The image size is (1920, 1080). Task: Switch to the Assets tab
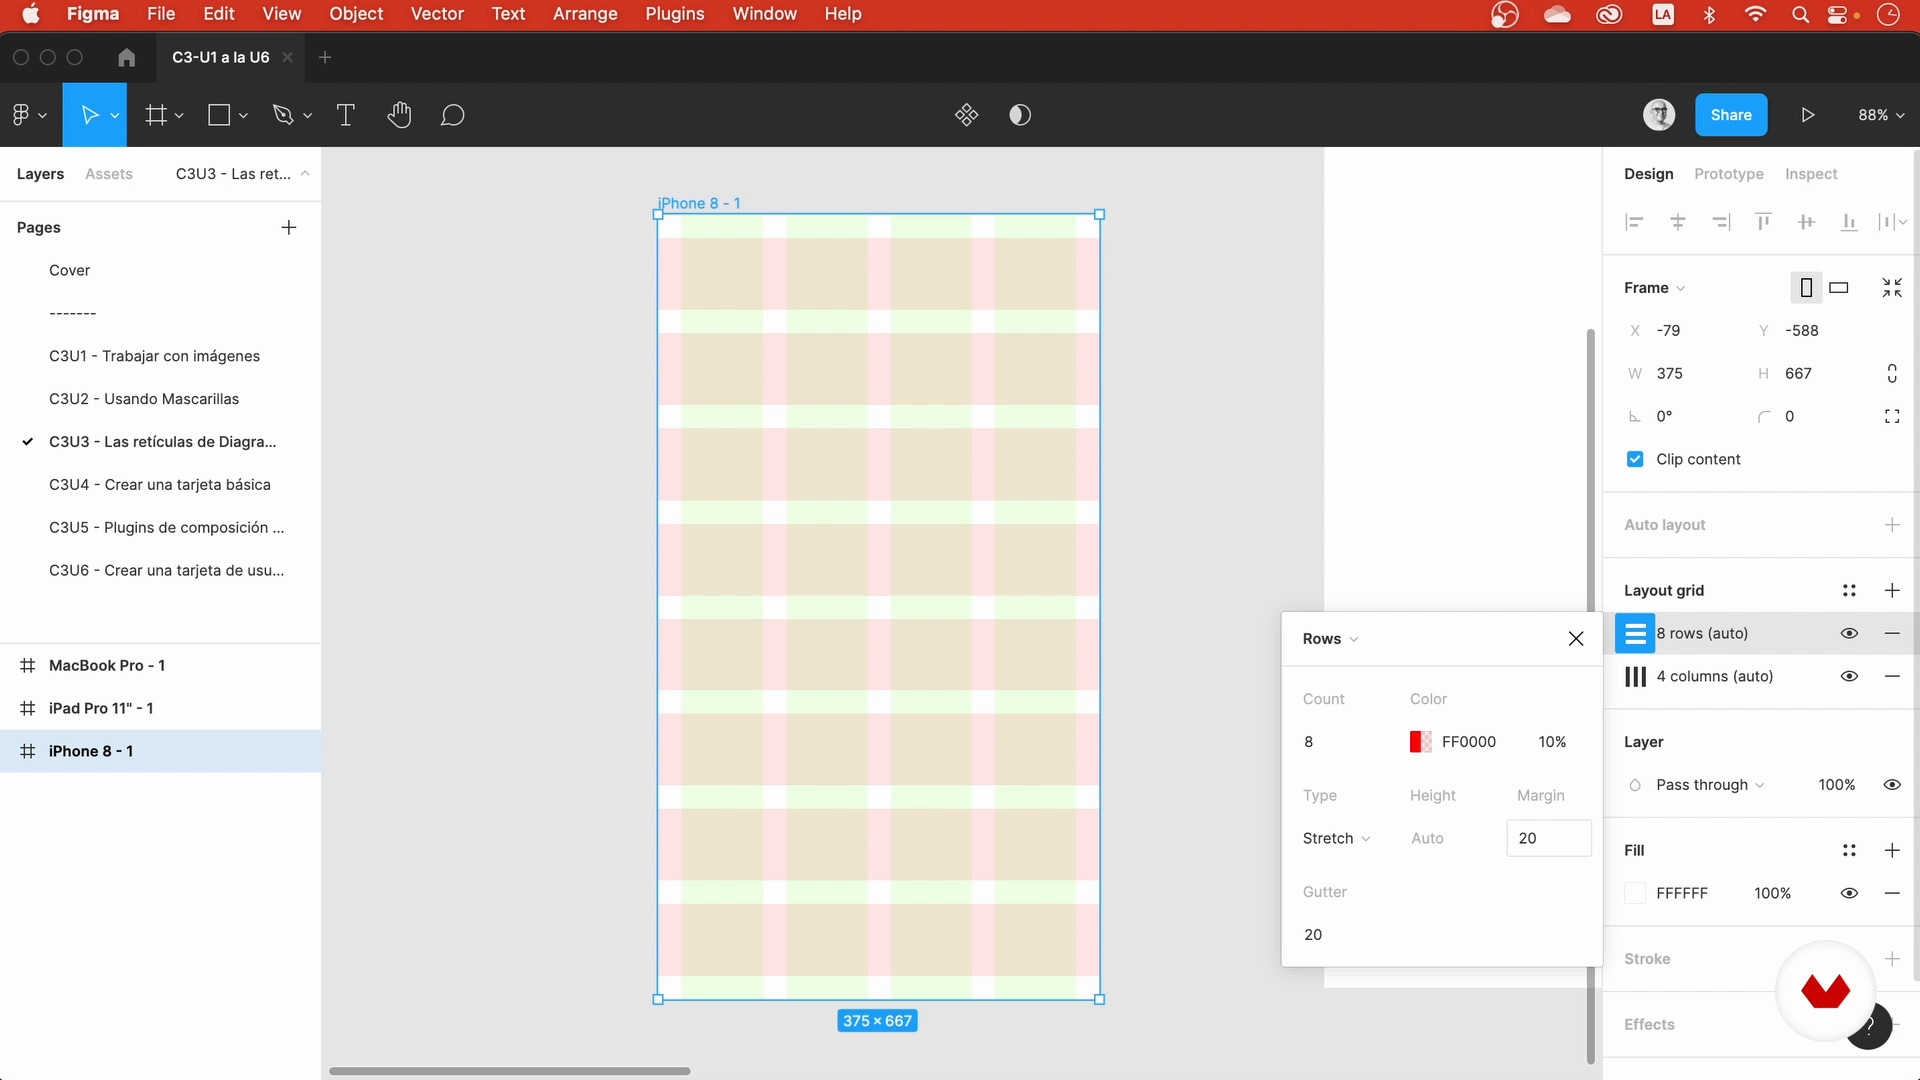(108, 174)
